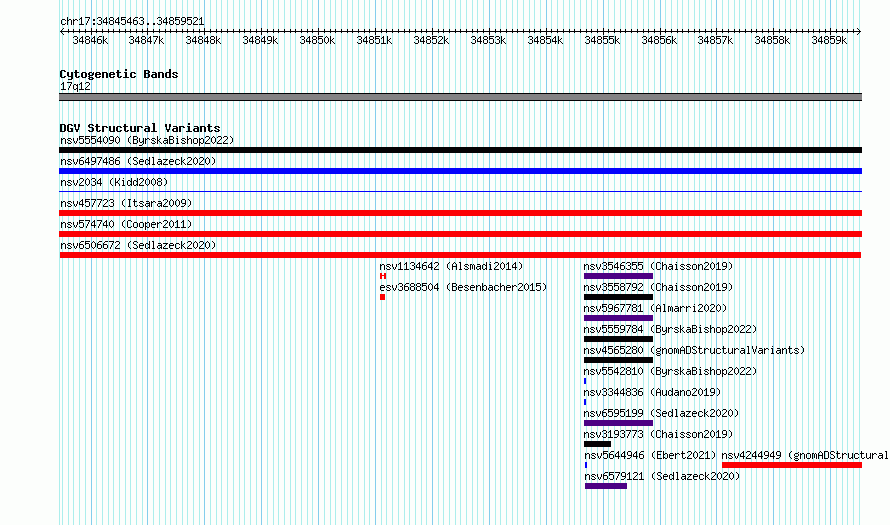The width and height of the screenshot is (890, 525).
Task: Open nsv6595199 (Sedlazeck2020) label
Action: [x=661, y=413]
